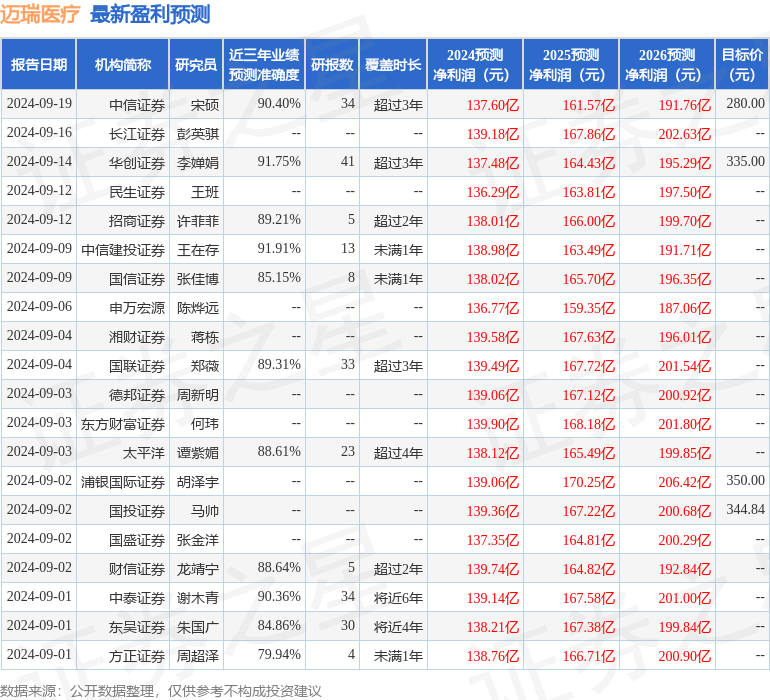Click institution 申万宏源
770x700 pixels.
[x=137, y=308]
